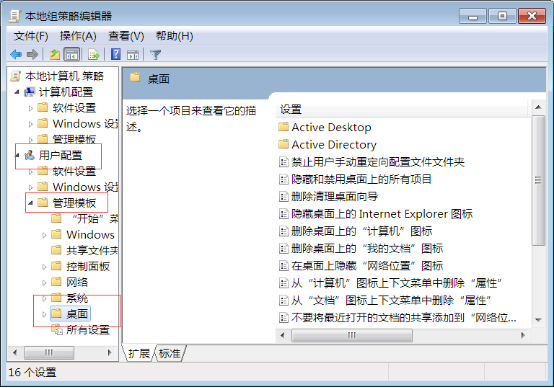Image resolution: width=554 pixels, height=388 pixels.
Task: Select 从“文档”图标上下文菜单中删除“属性” setting
Action: [x=391, y=300]
